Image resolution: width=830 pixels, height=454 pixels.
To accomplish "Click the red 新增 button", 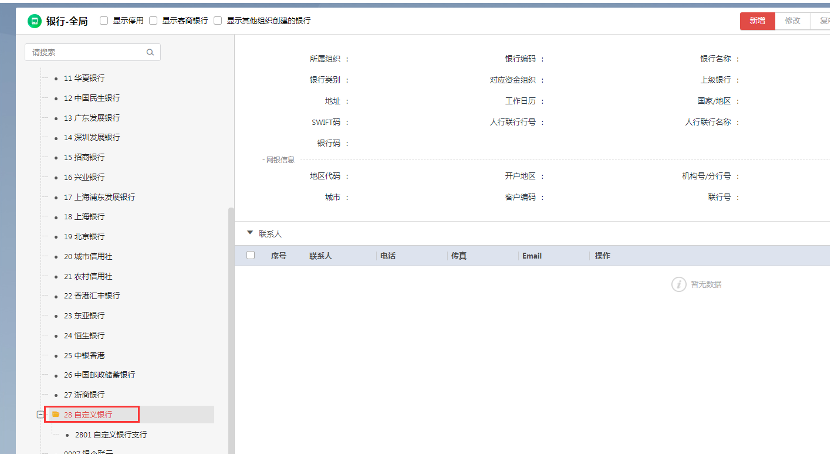I will [x=757, y=21].
